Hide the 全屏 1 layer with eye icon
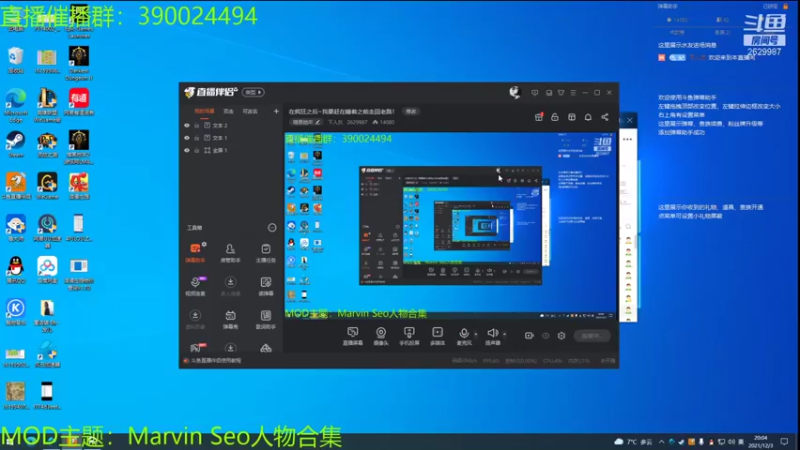The width and height of the screenshot is (800, 450). pos(187,151)
